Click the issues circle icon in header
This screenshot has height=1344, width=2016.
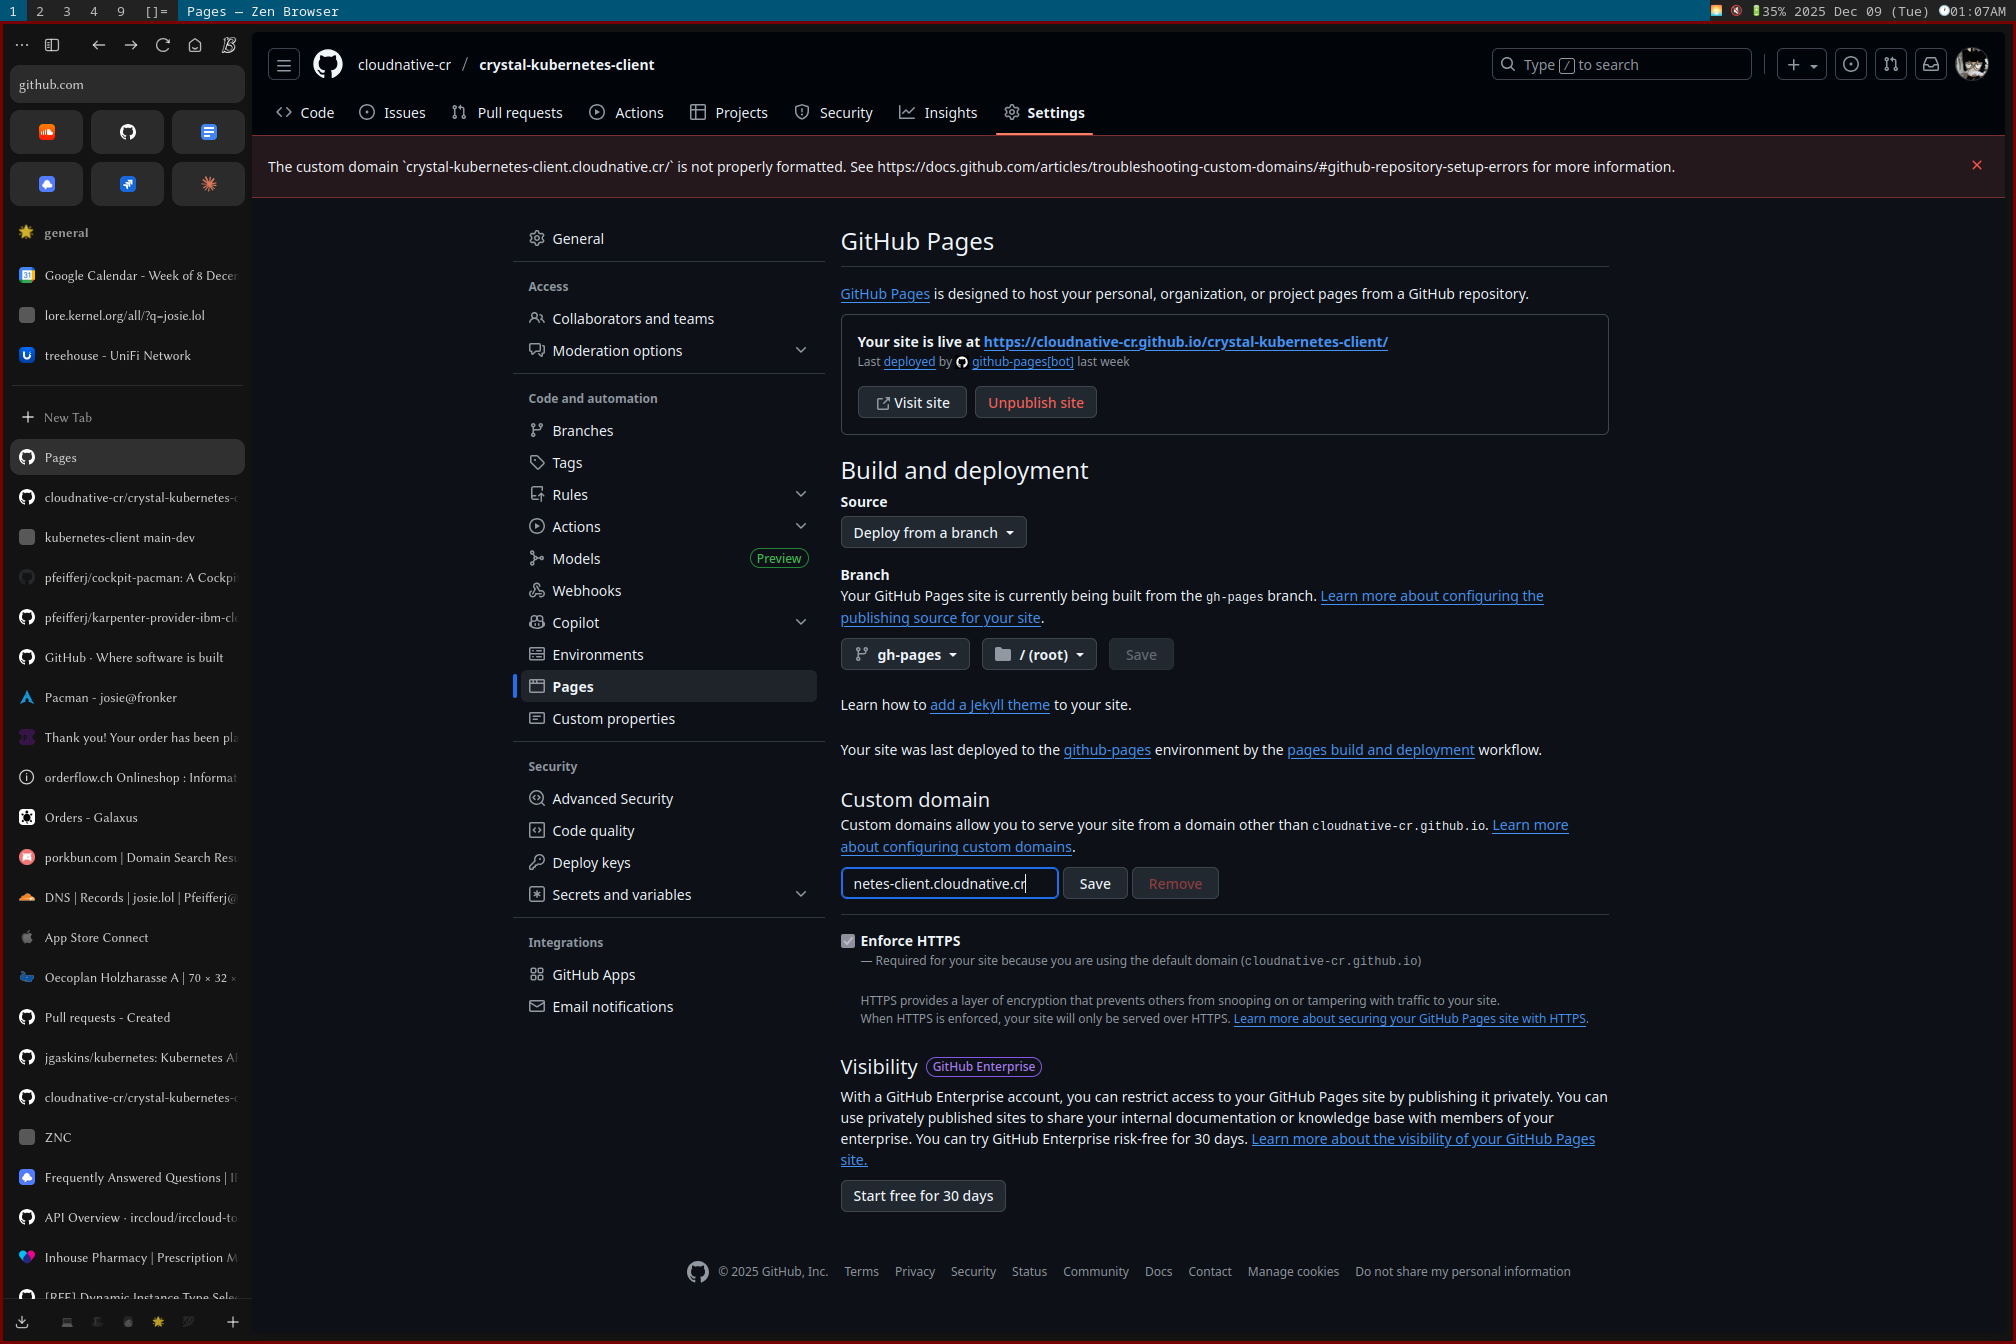click(x=1851, y=65)
